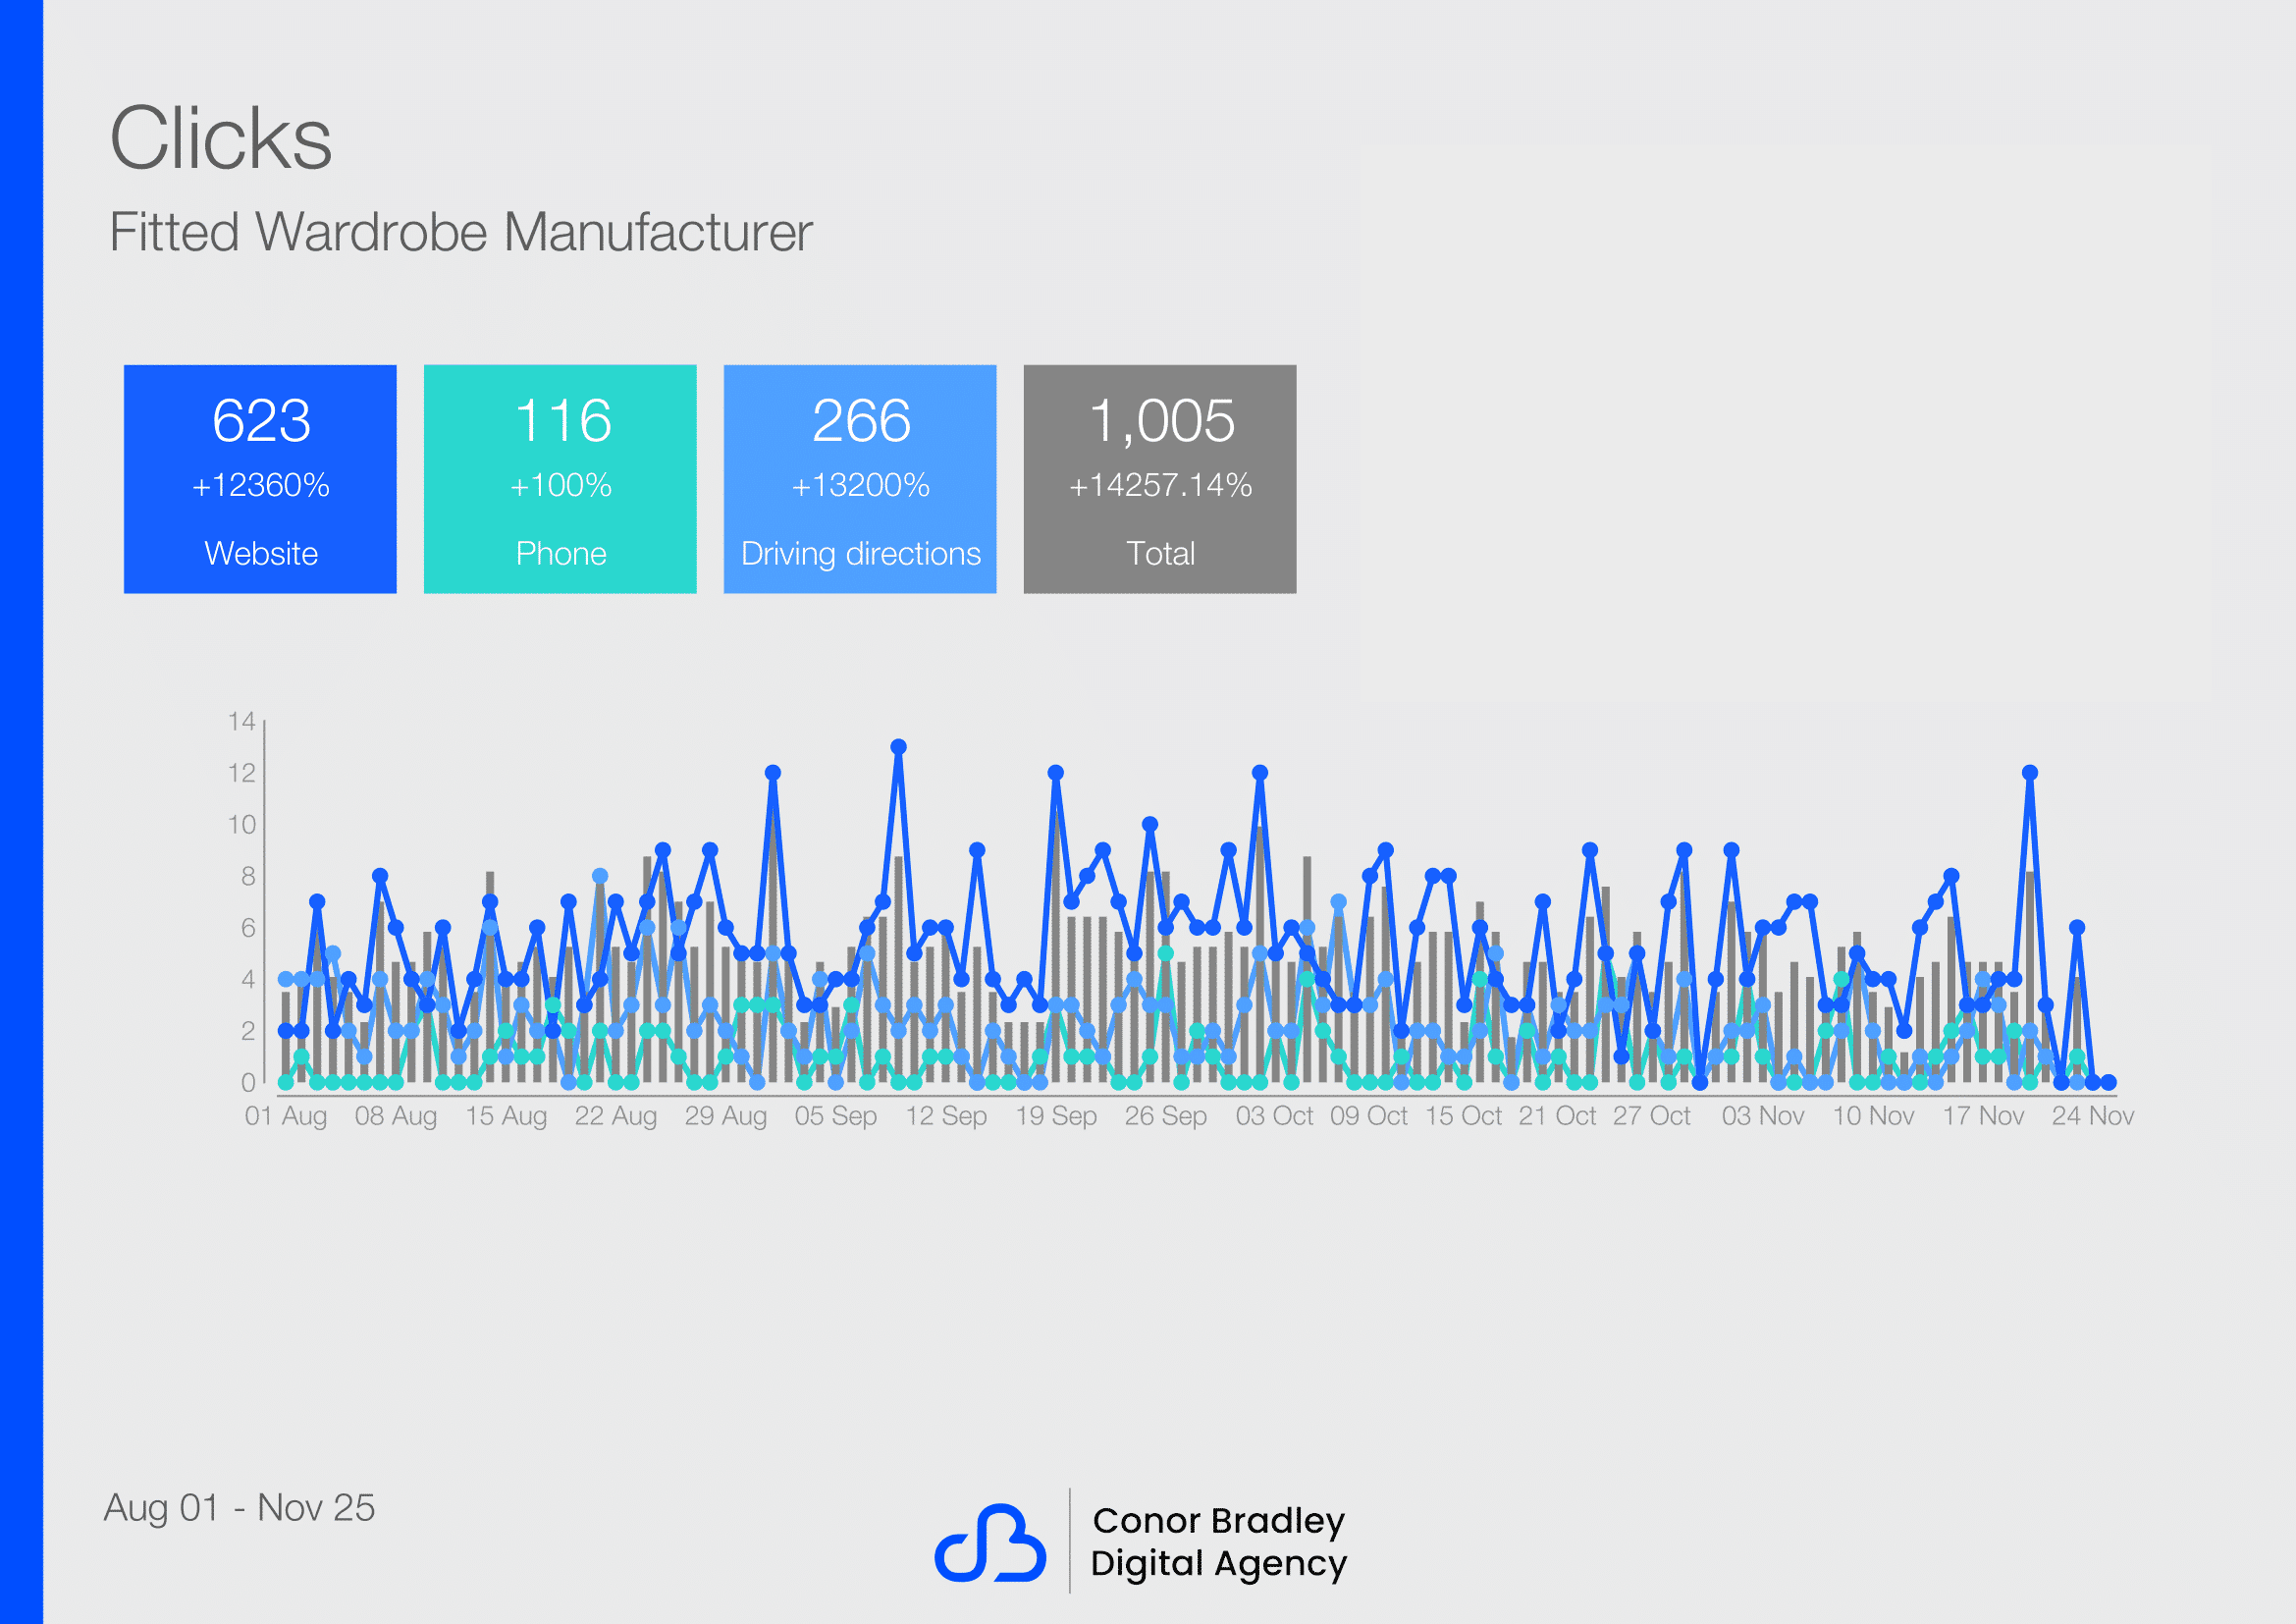This screenshot has width=2296, height=1624.
Task: Click the website peak data point at 13
Action: tap(898, 747)
